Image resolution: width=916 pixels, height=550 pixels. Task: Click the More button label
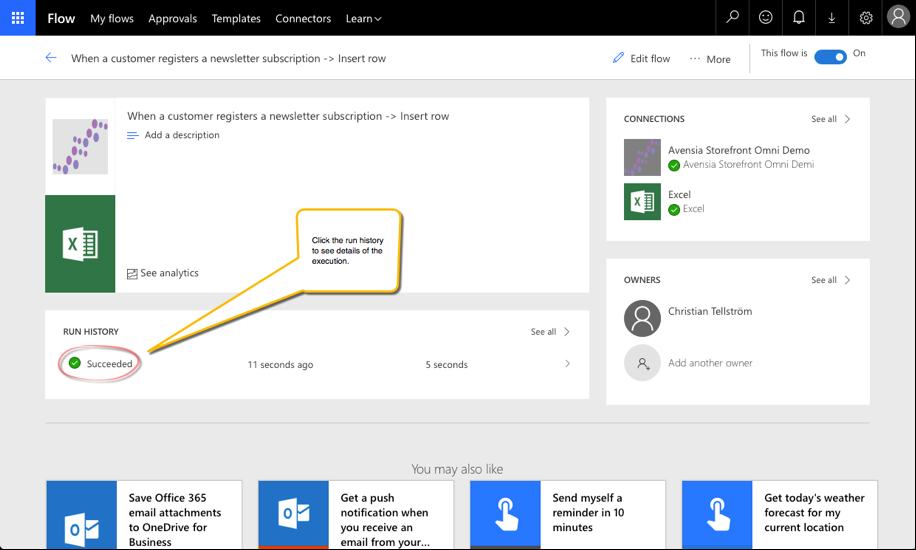[x=719, y=59]
